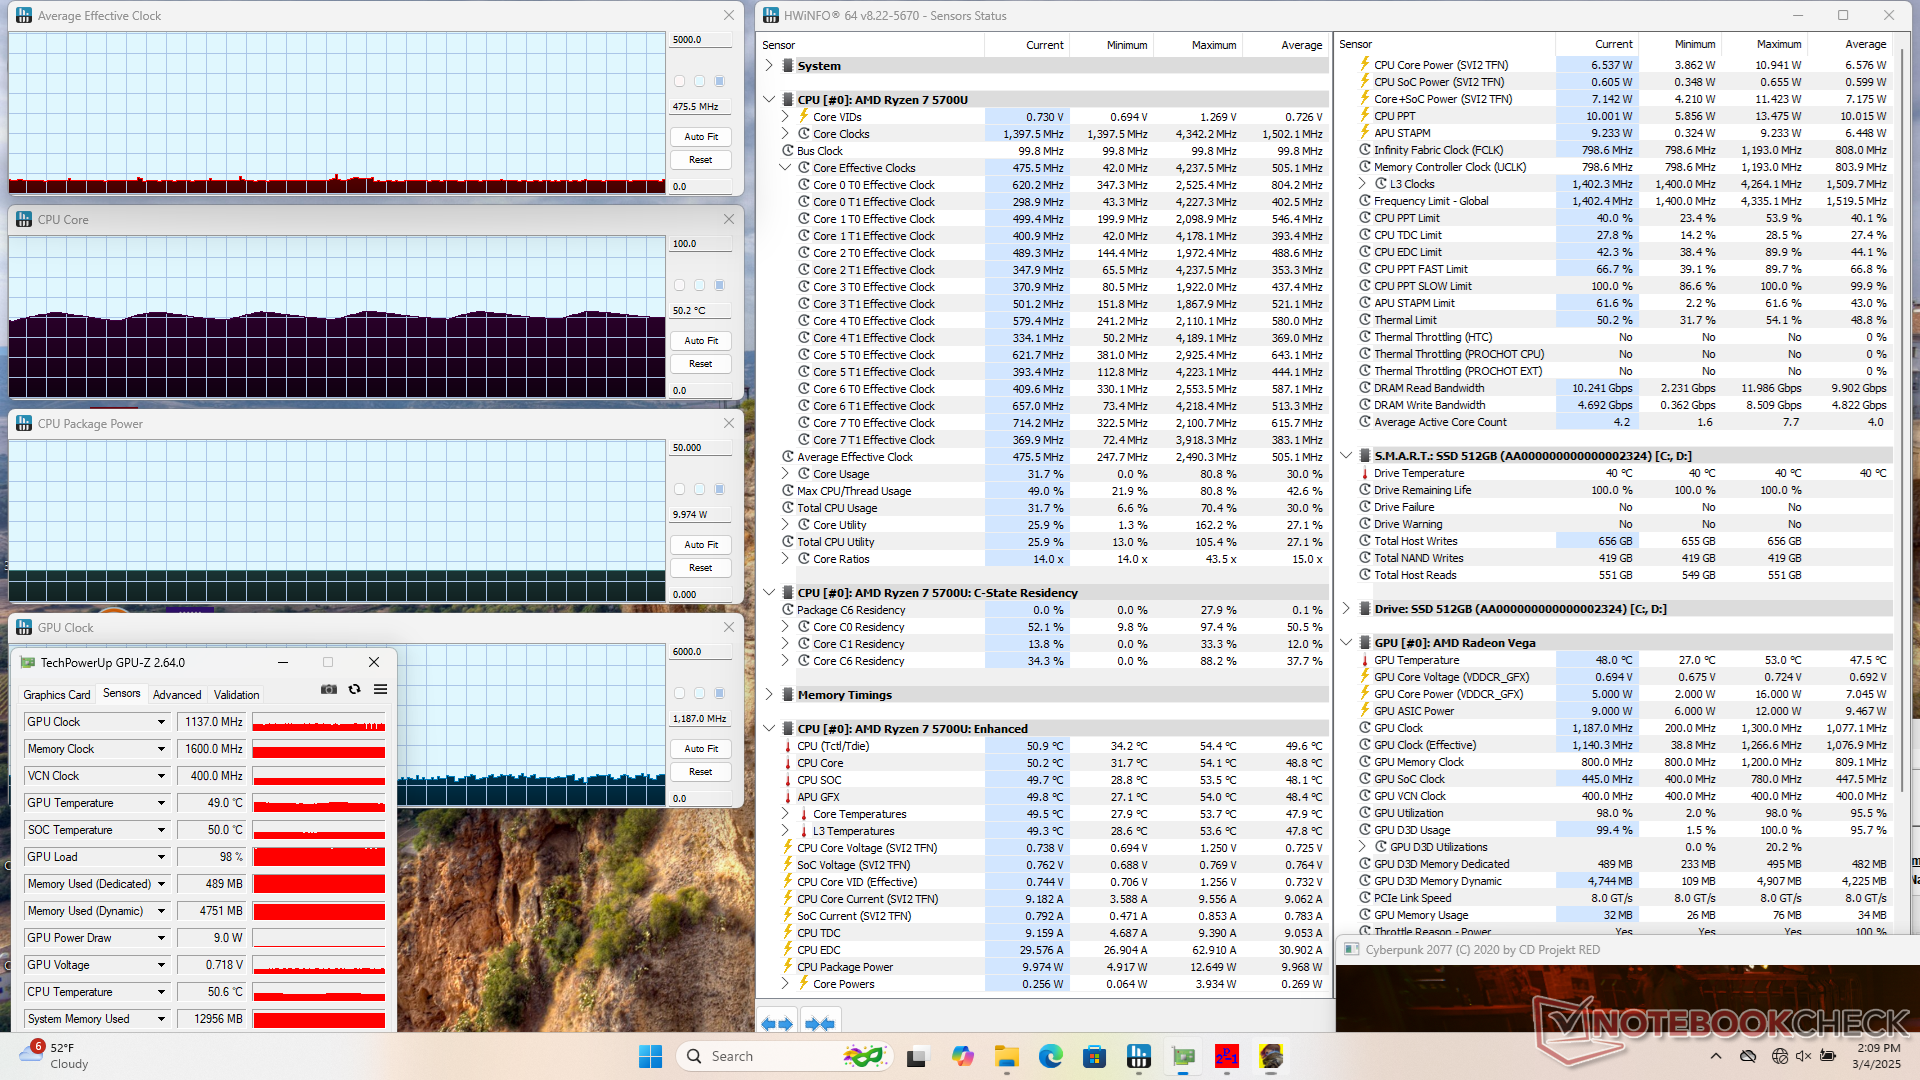Screen dimensions: 1920x1080
Task: Click taskbar clock showing 2:09 PM
Action: 1876,1055
